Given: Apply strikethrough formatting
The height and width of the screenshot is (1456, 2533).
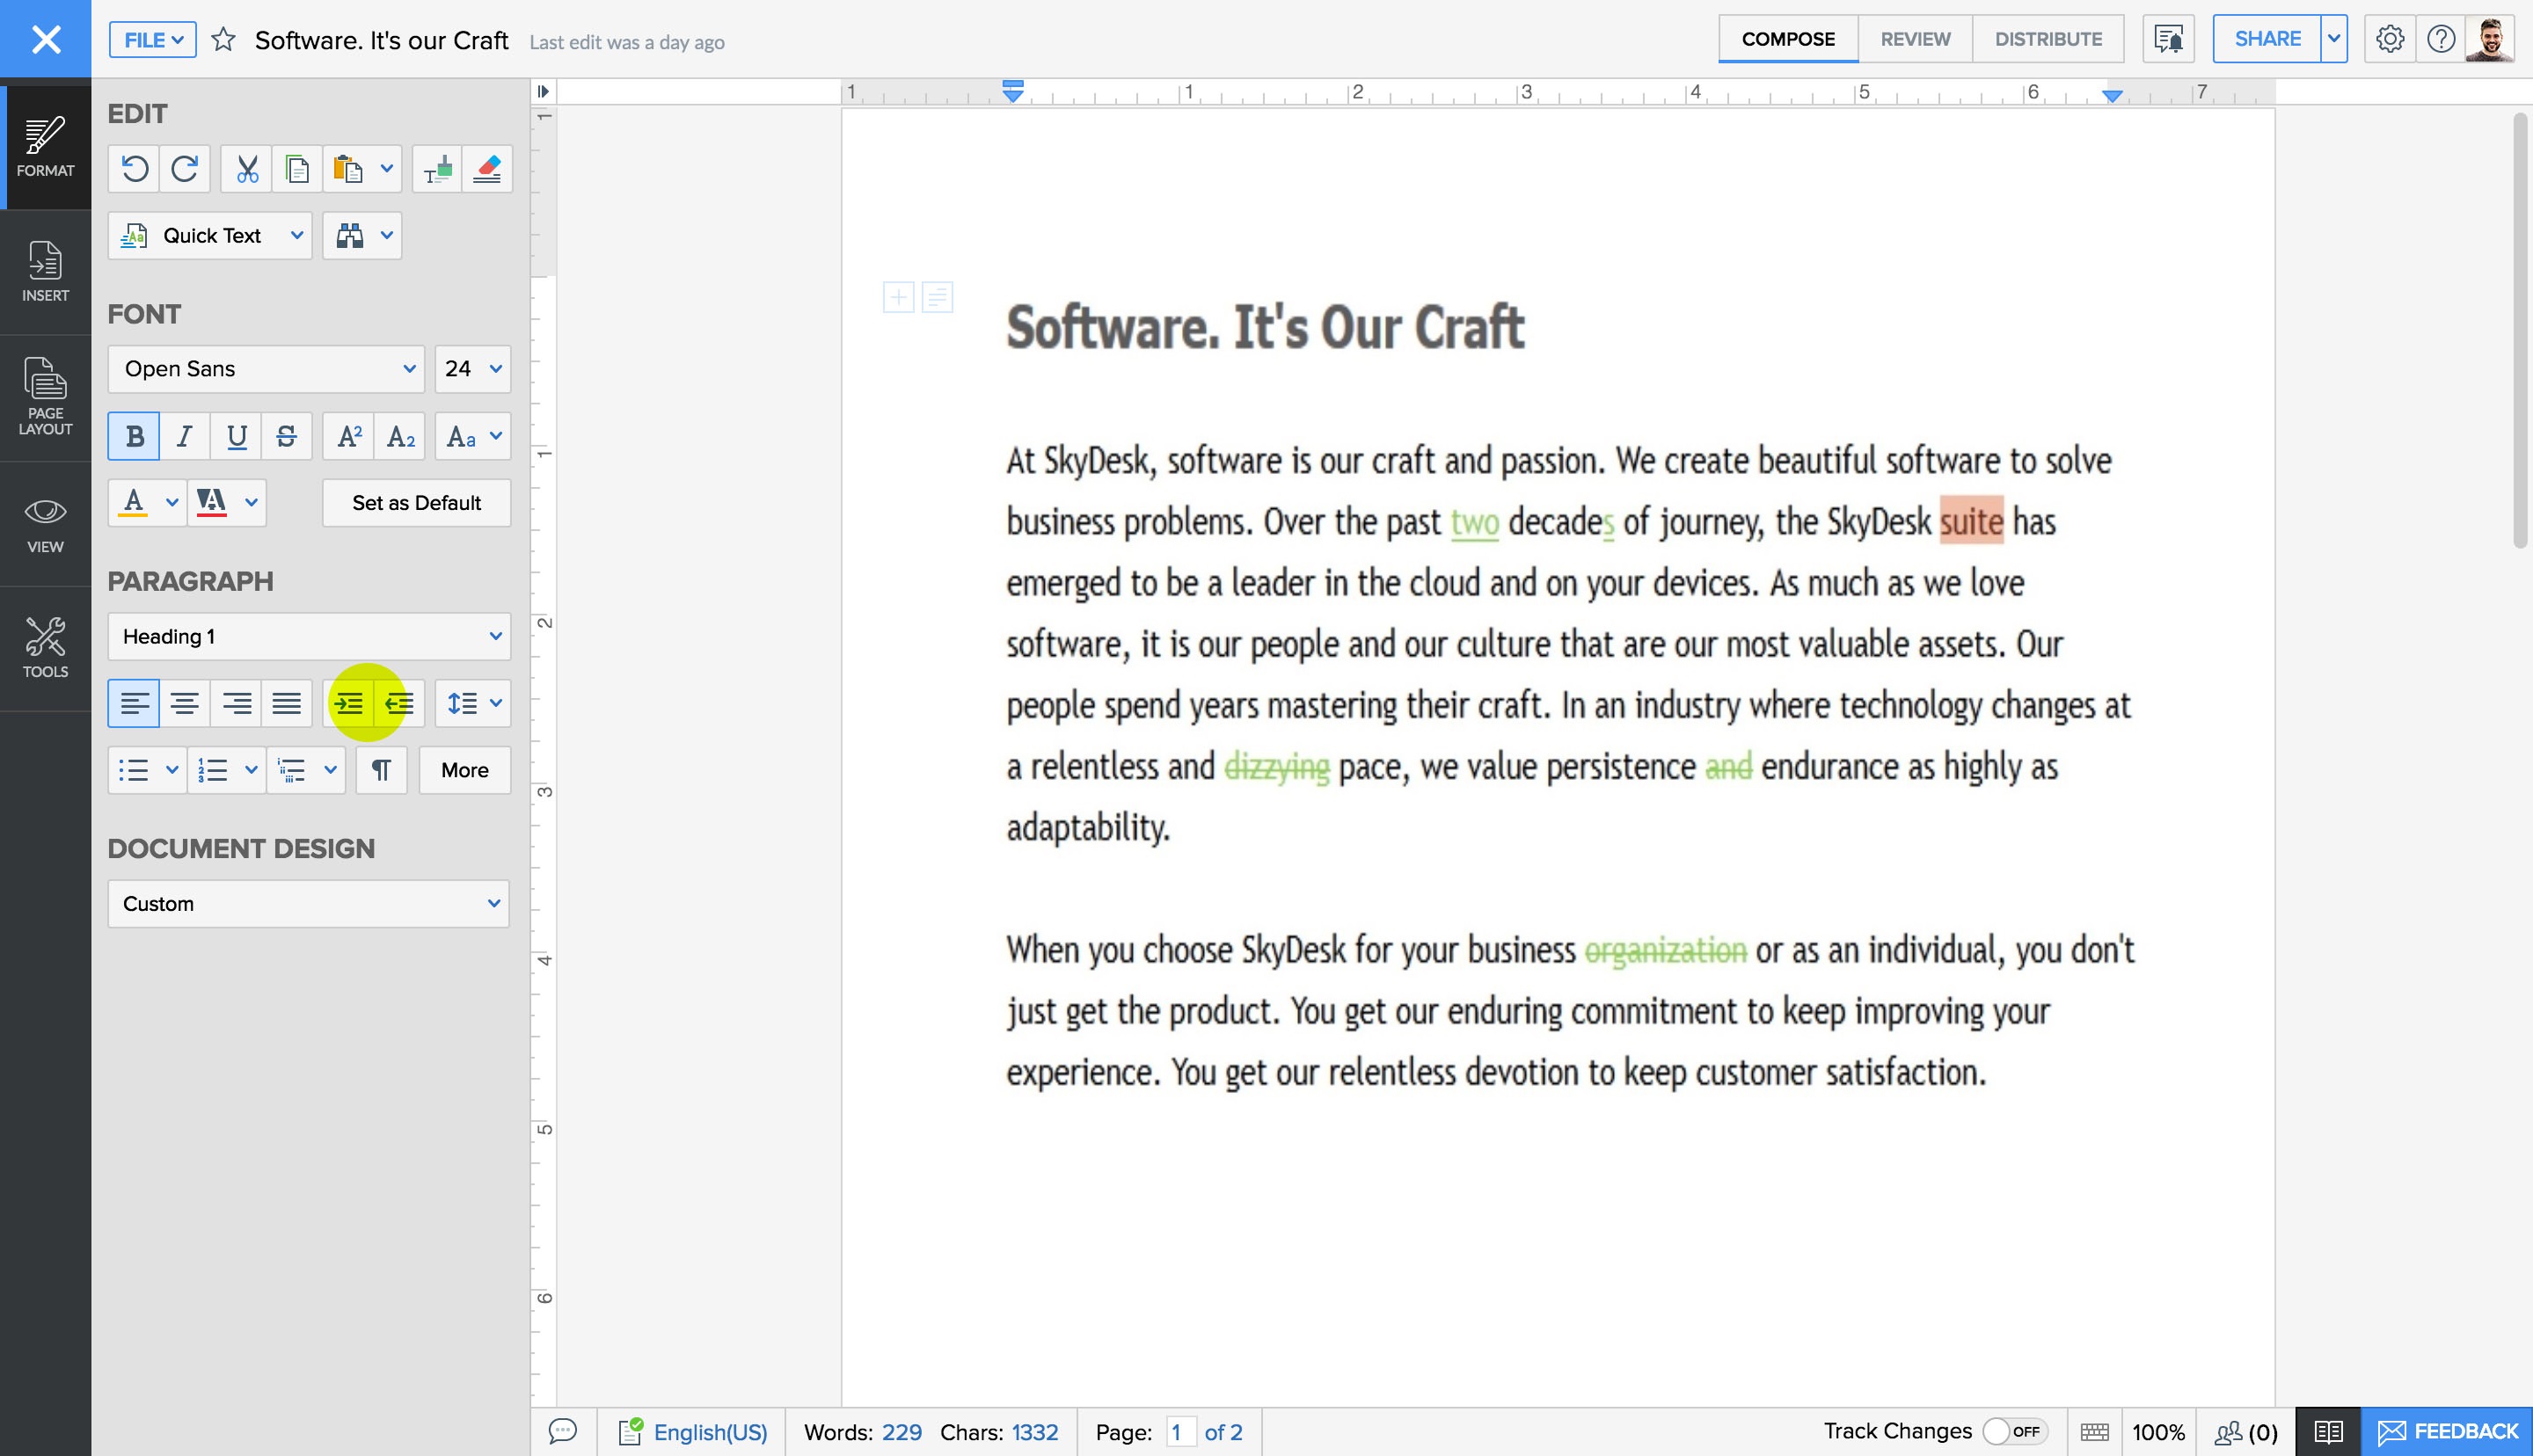Looking at the screenshot, I should (287, 436).
